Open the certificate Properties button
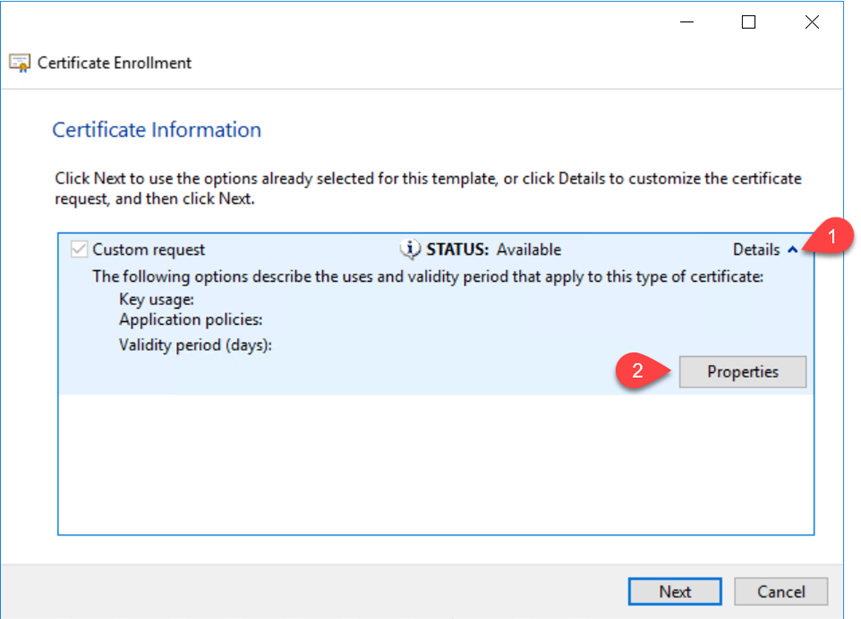Screen dimensions: 861x619 [x=742, y=372]
